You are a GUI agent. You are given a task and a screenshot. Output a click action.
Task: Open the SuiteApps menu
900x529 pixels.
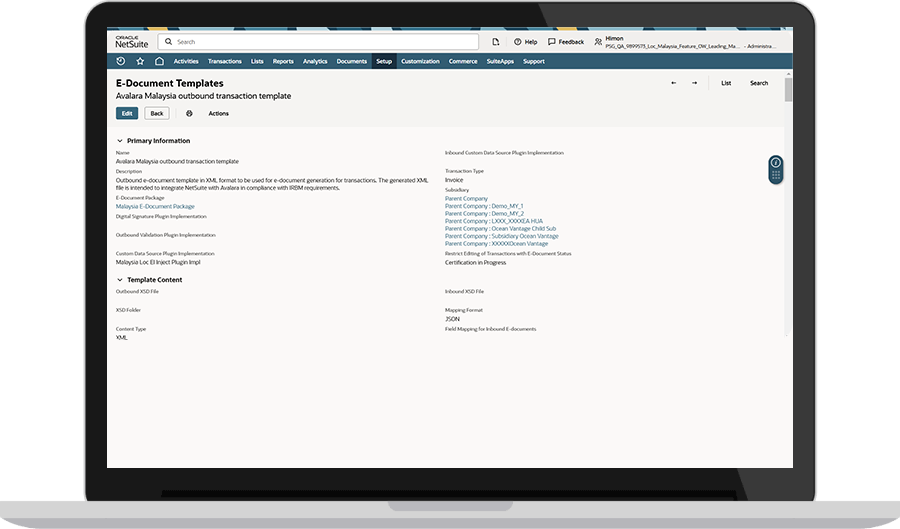tap(501, 61)
